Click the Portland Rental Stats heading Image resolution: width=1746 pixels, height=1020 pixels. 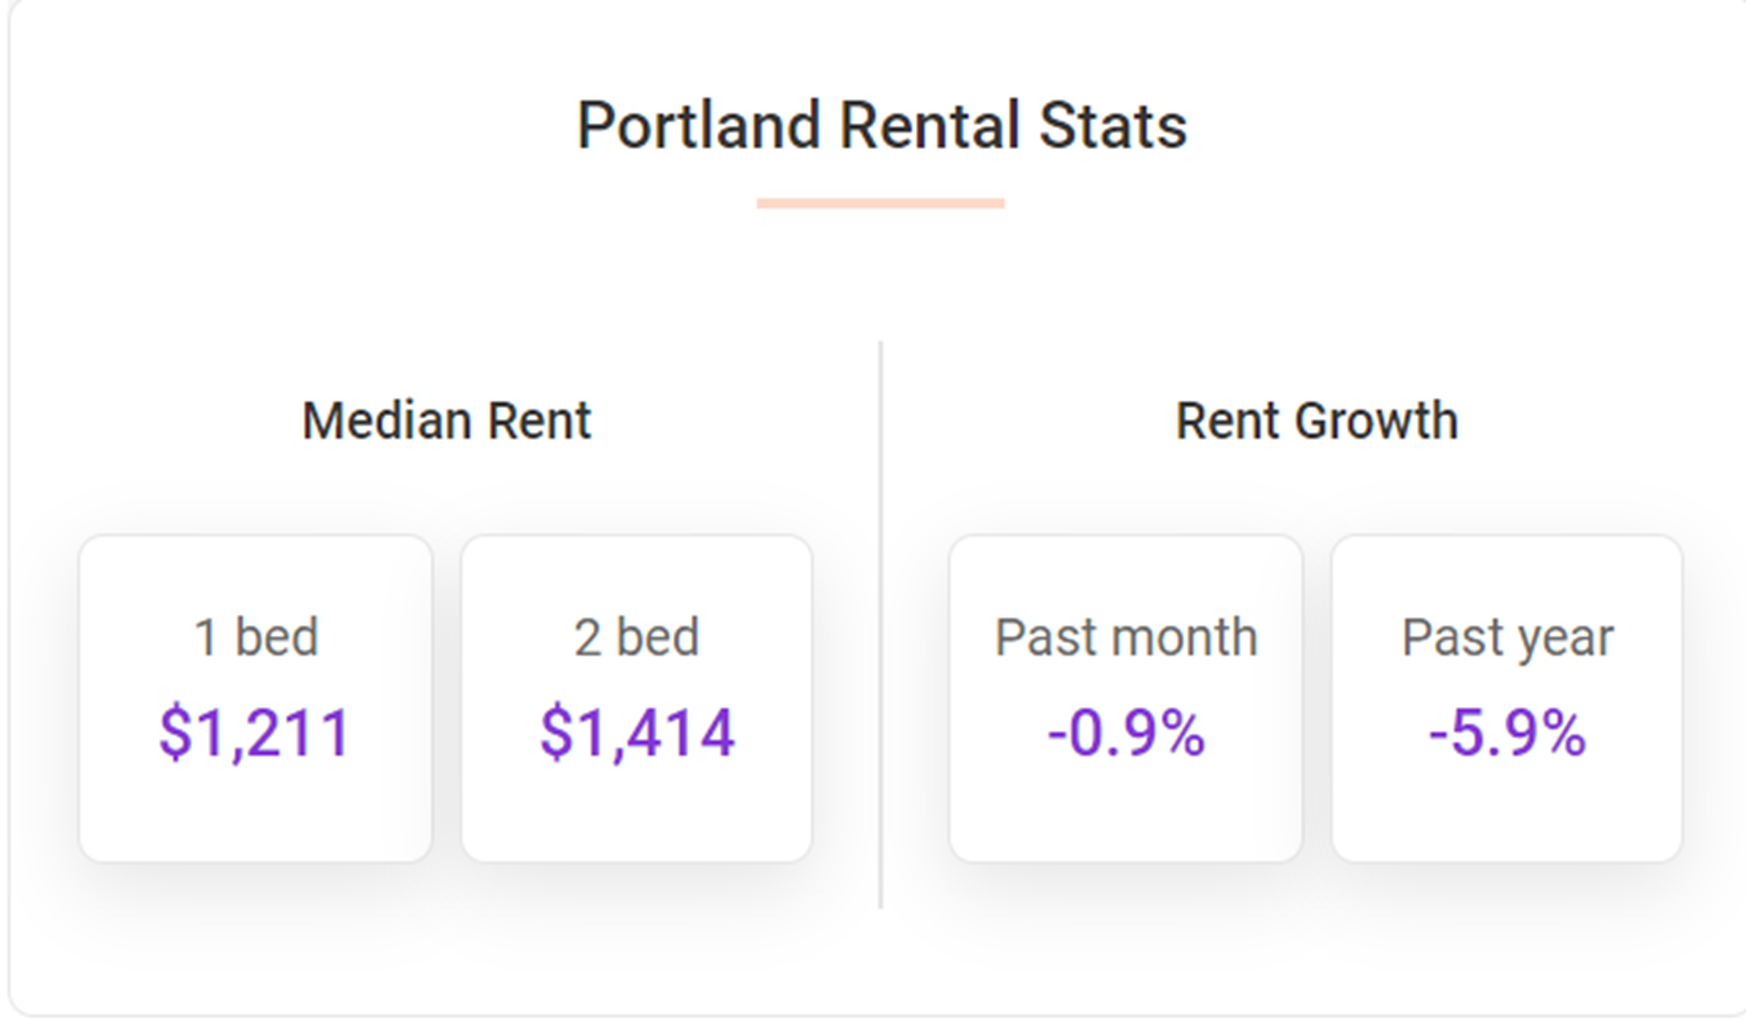click(882, 127)
